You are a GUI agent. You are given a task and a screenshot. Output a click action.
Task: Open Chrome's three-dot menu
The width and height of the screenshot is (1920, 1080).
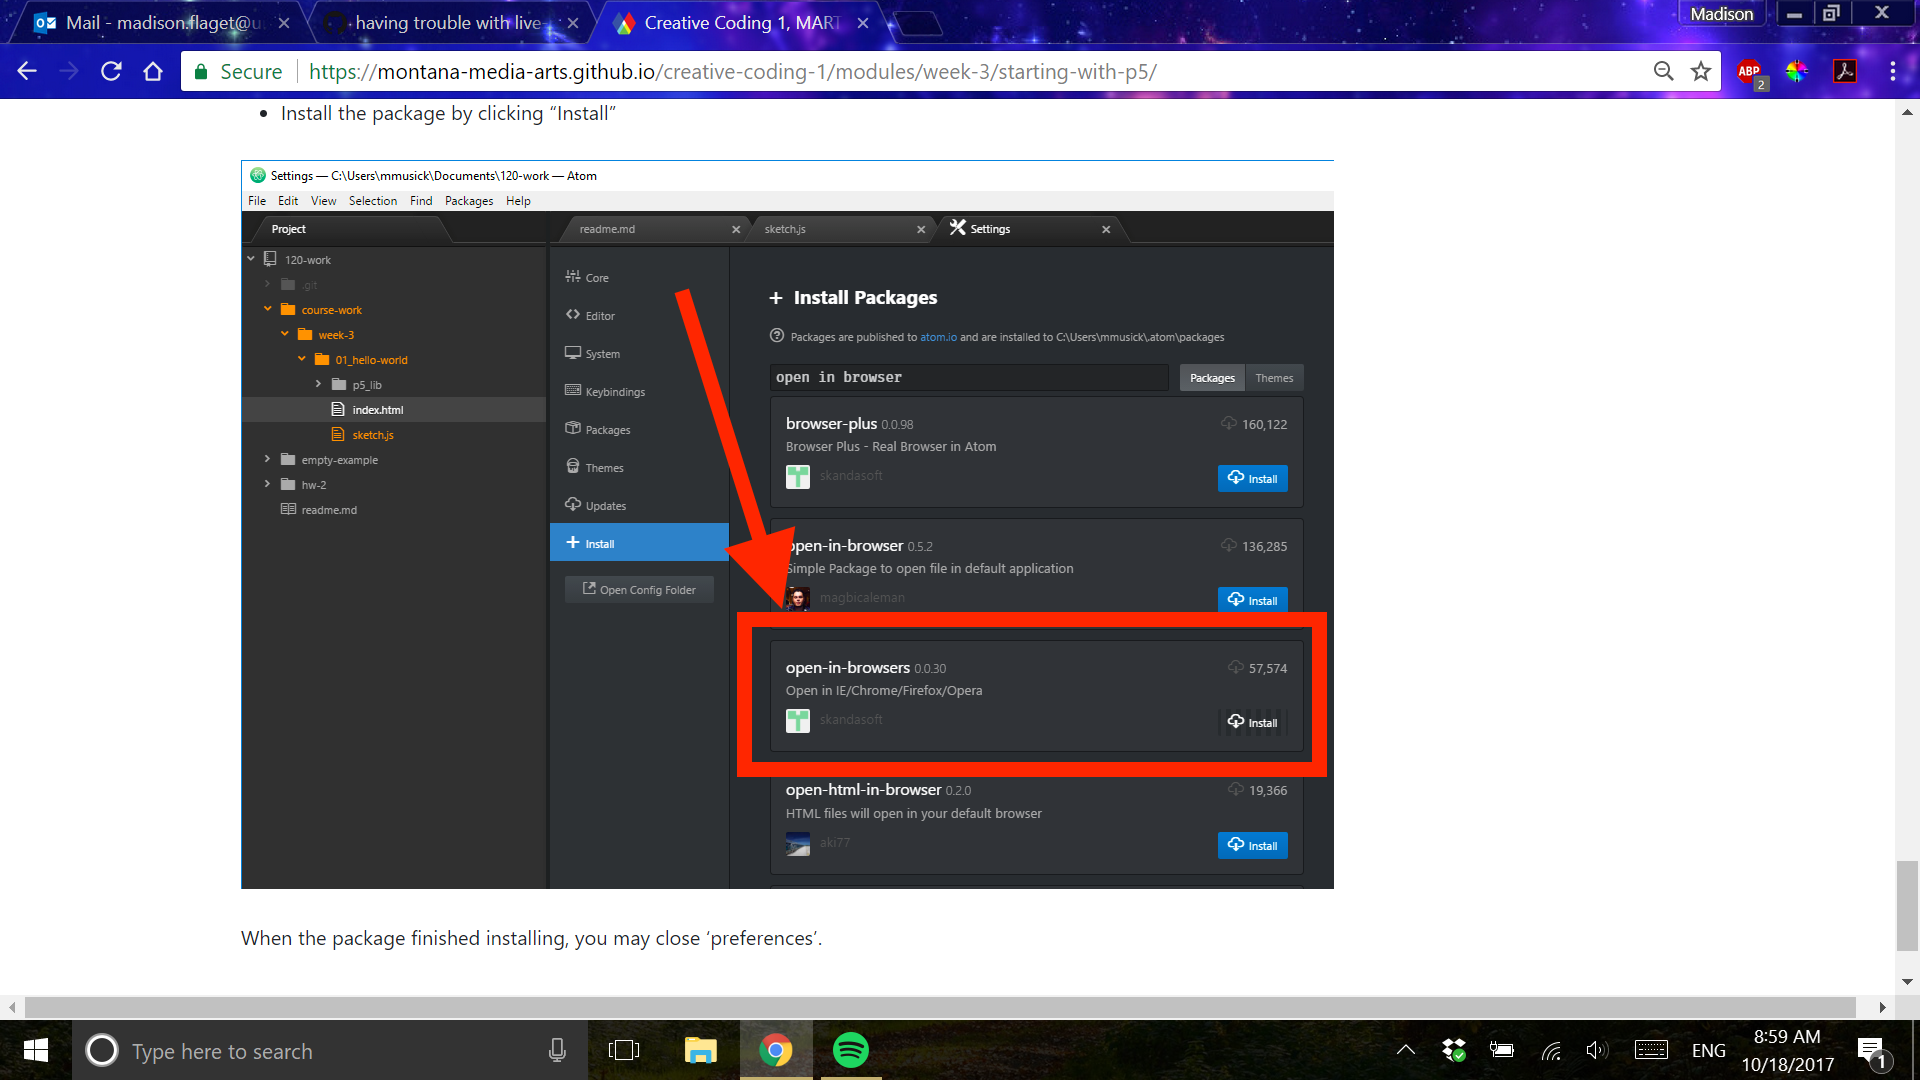pyautogui.click(x=1892, y=71)
